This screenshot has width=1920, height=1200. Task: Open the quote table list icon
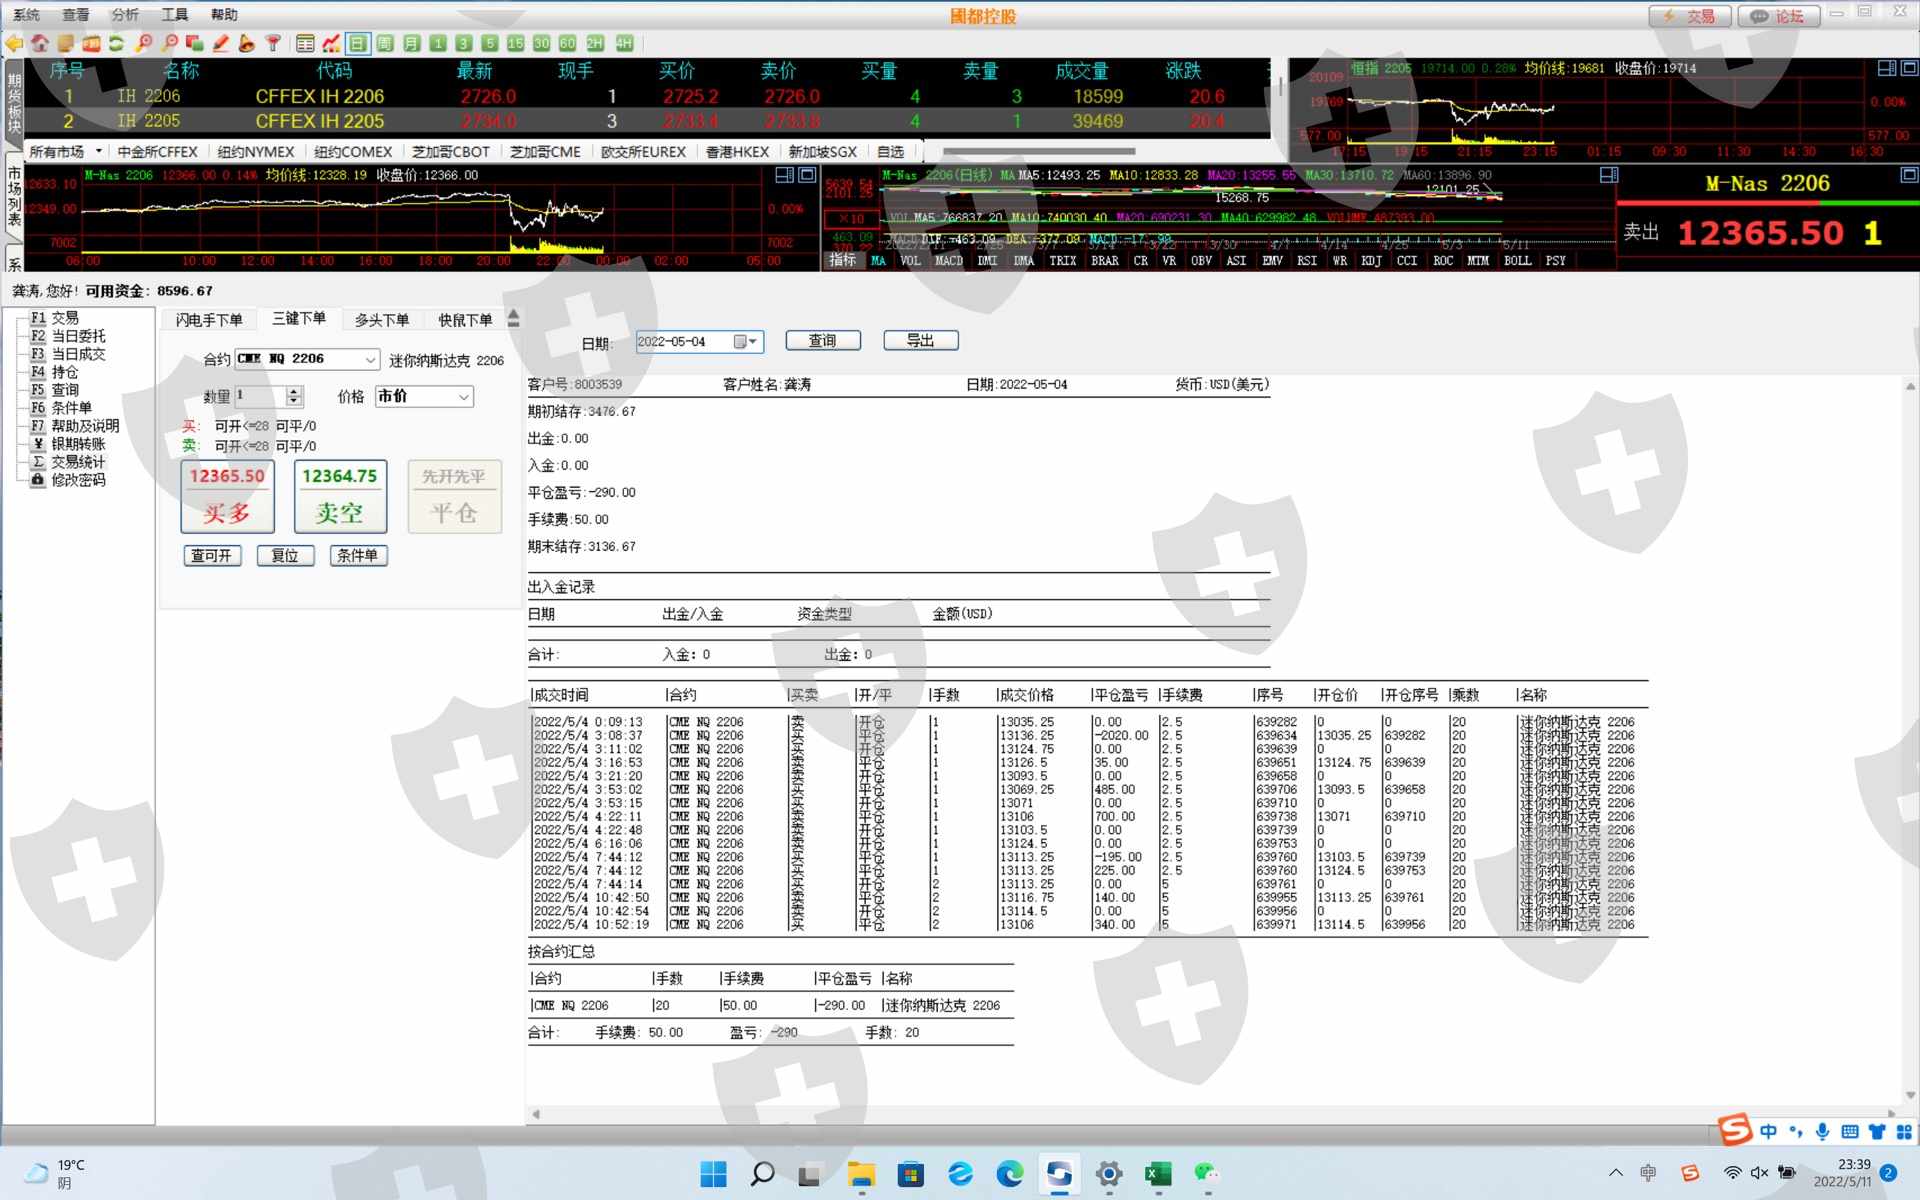[305, 43]
